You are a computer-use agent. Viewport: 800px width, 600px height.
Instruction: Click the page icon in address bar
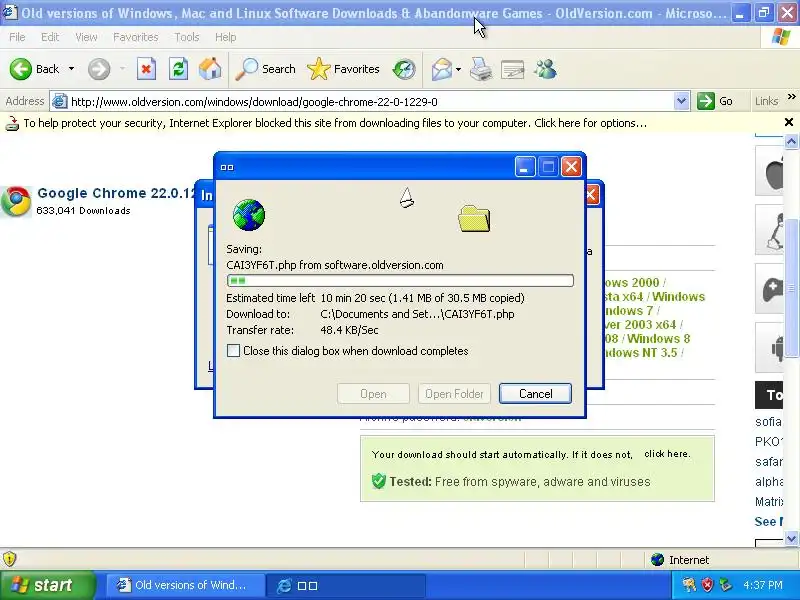pos(60,101)
